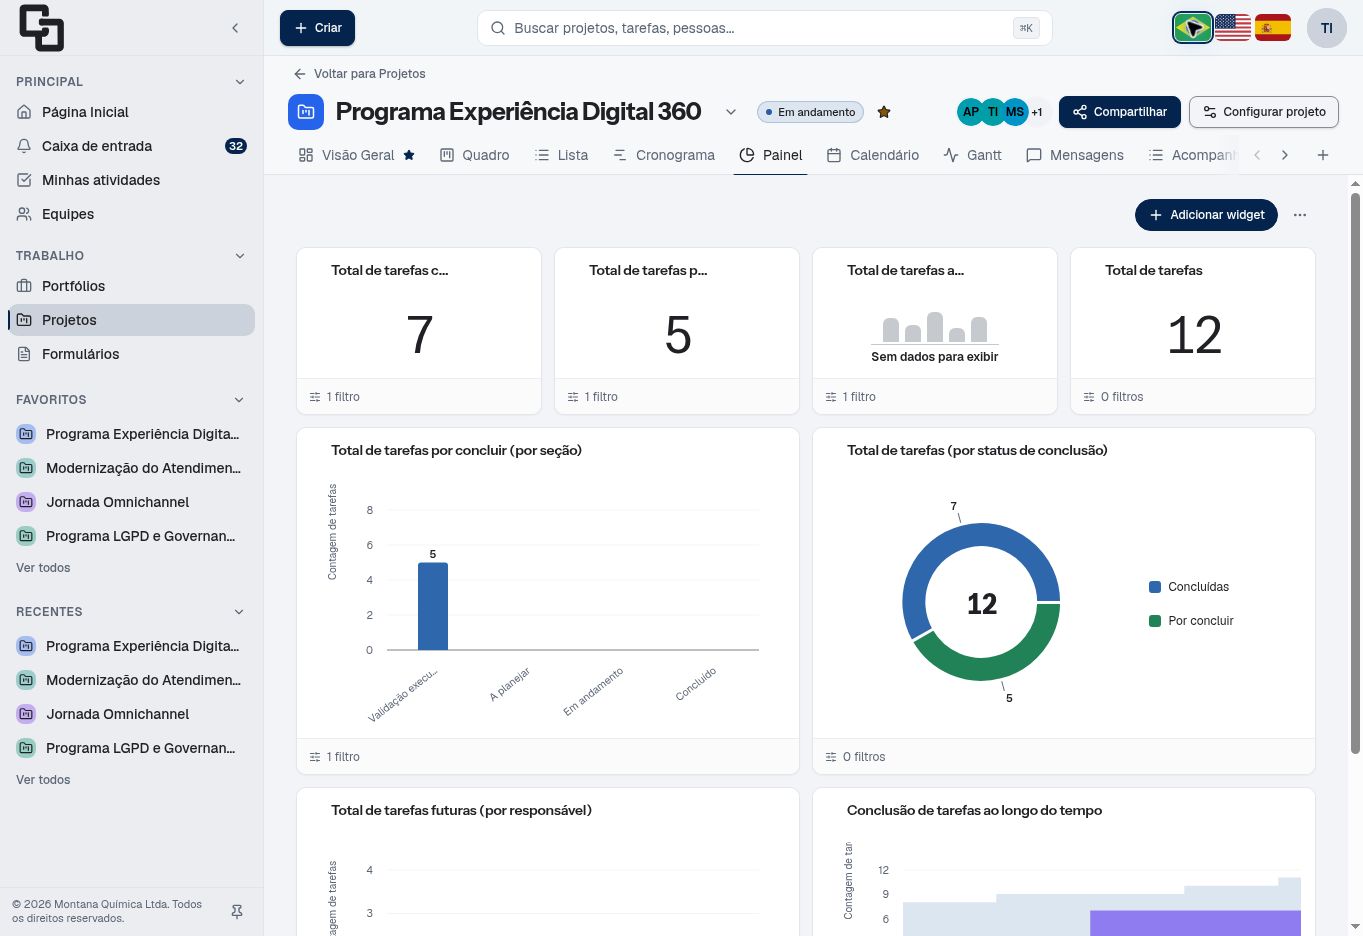Open the project title dropdown arrow
Image resolution: width=1363 pixels, height=936 pixels.
click(731, 112)
